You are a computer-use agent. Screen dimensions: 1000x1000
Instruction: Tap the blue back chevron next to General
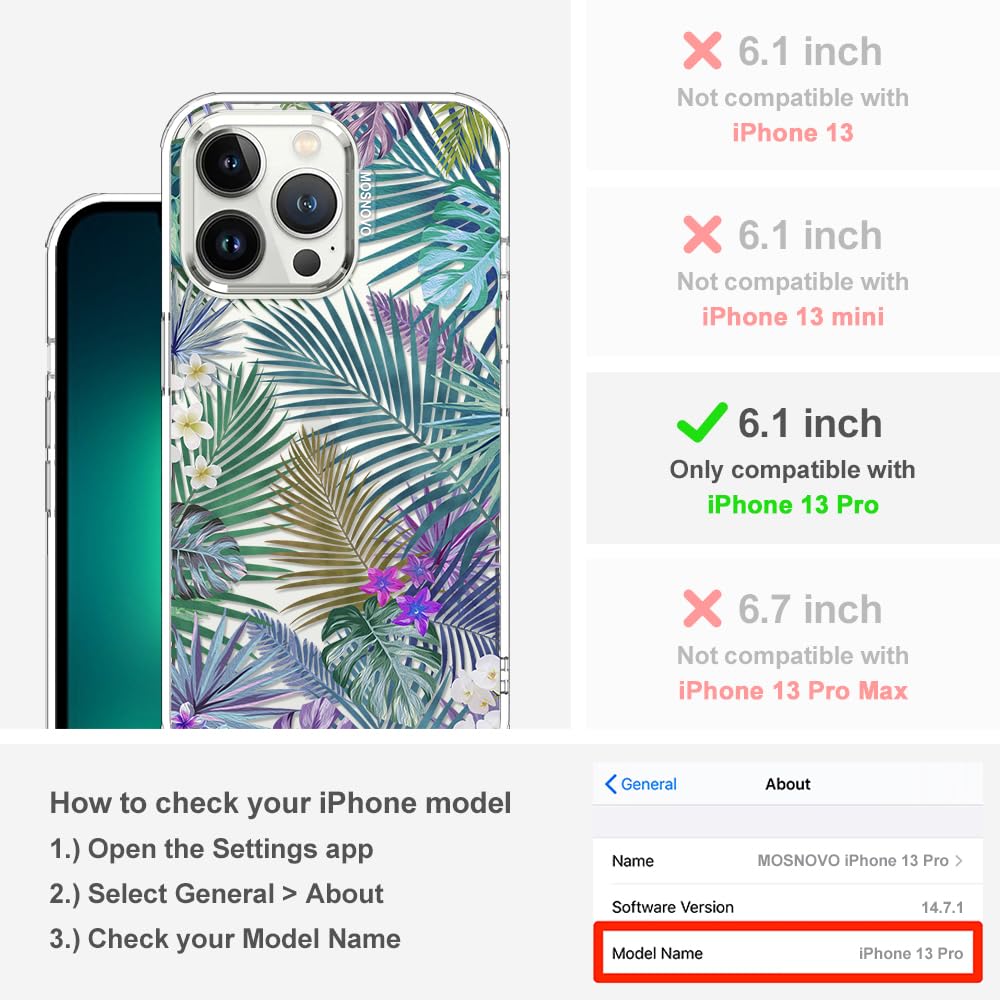610,784
